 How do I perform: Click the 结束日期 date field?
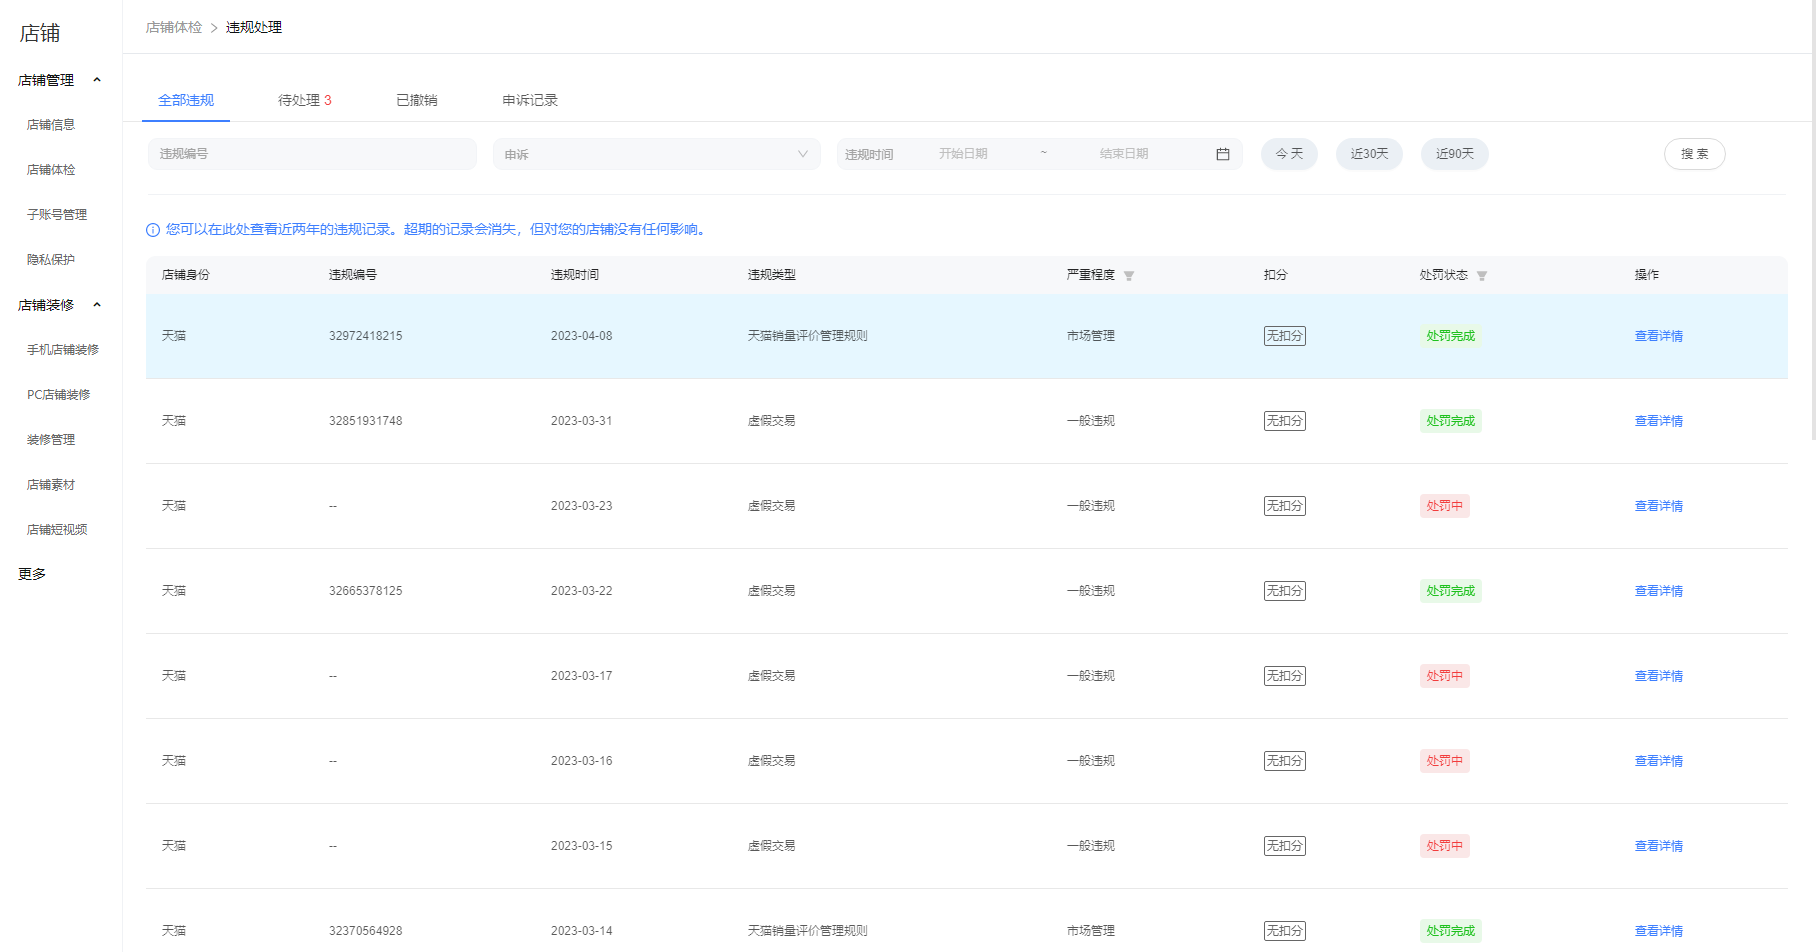pyautogui.click(x=1124, y=154)
